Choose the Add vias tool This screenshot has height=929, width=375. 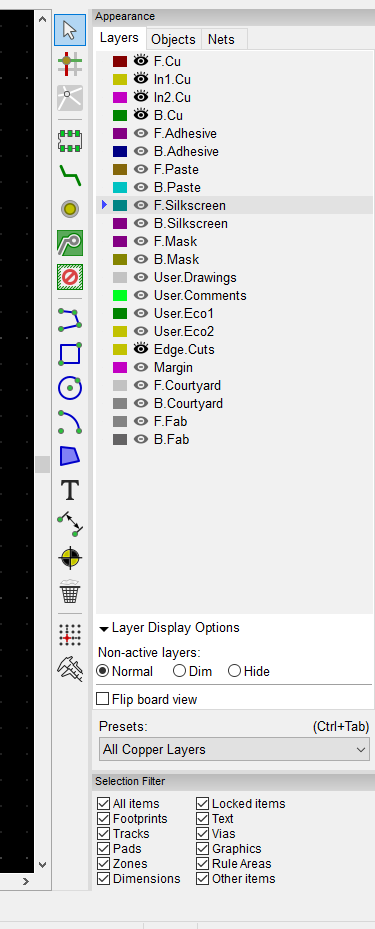click(70, 209)
